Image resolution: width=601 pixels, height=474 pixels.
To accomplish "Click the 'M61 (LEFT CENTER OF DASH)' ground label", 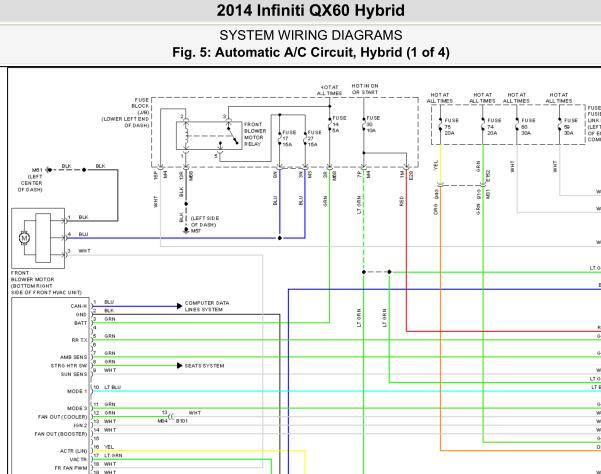I will 31,180.
